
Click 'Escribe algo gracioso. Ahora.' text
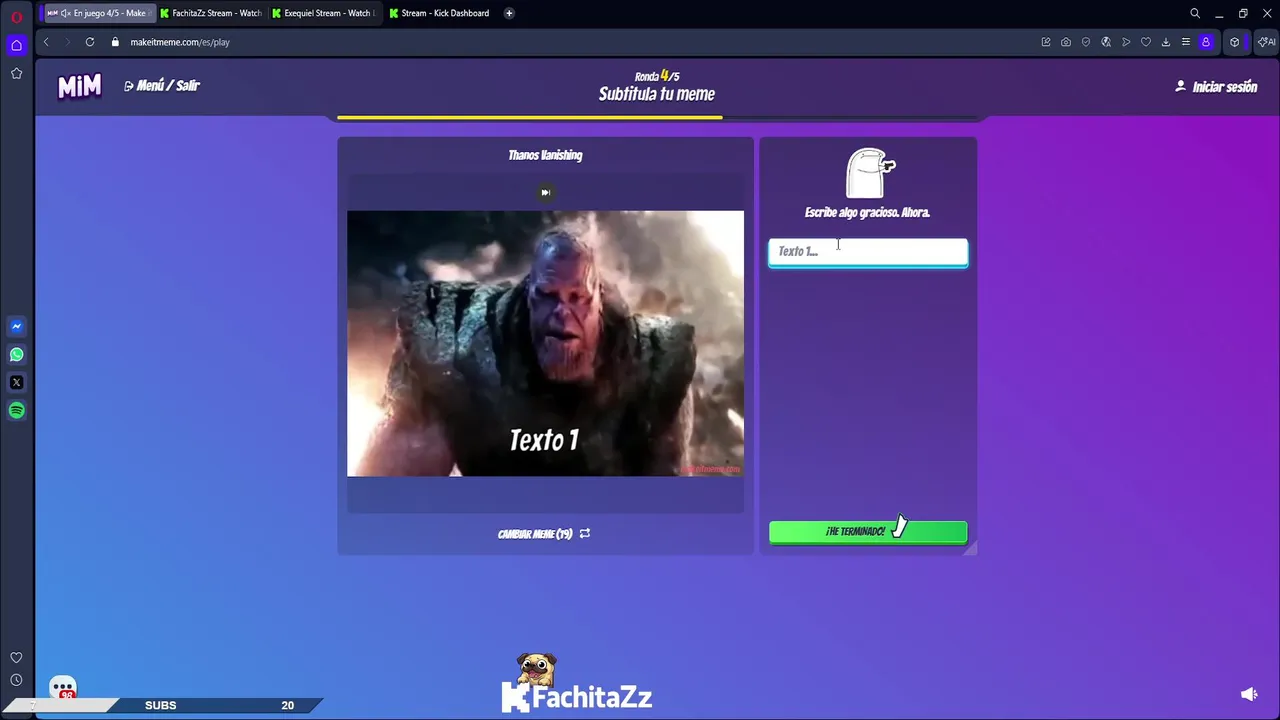pyautogui.click(x=867, y=212)
